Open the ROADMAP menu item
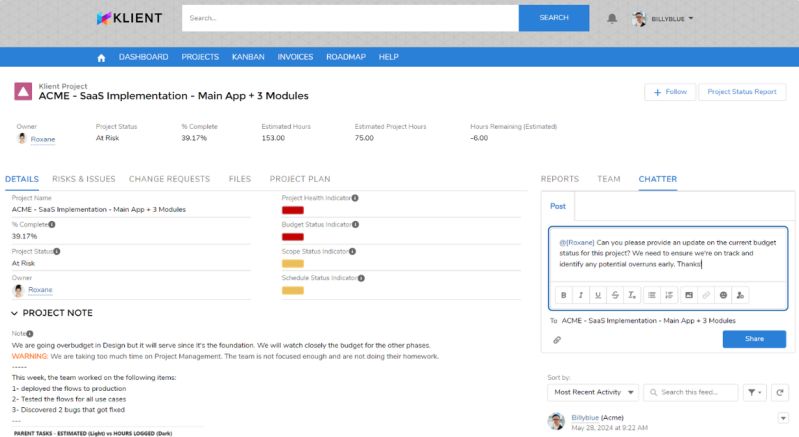Image resolution: width=799 pixels, height=437 pixels. 346,57
